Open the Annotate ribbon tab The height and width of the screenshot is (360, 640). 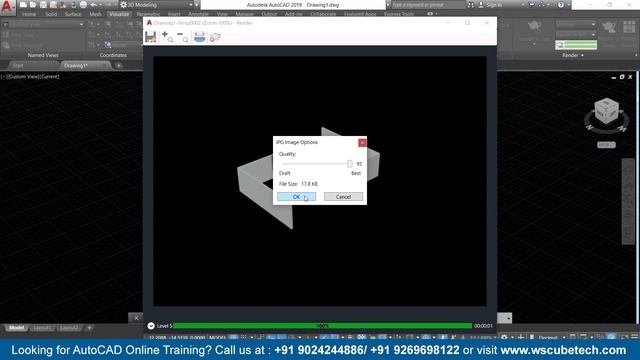coord(198,14)
